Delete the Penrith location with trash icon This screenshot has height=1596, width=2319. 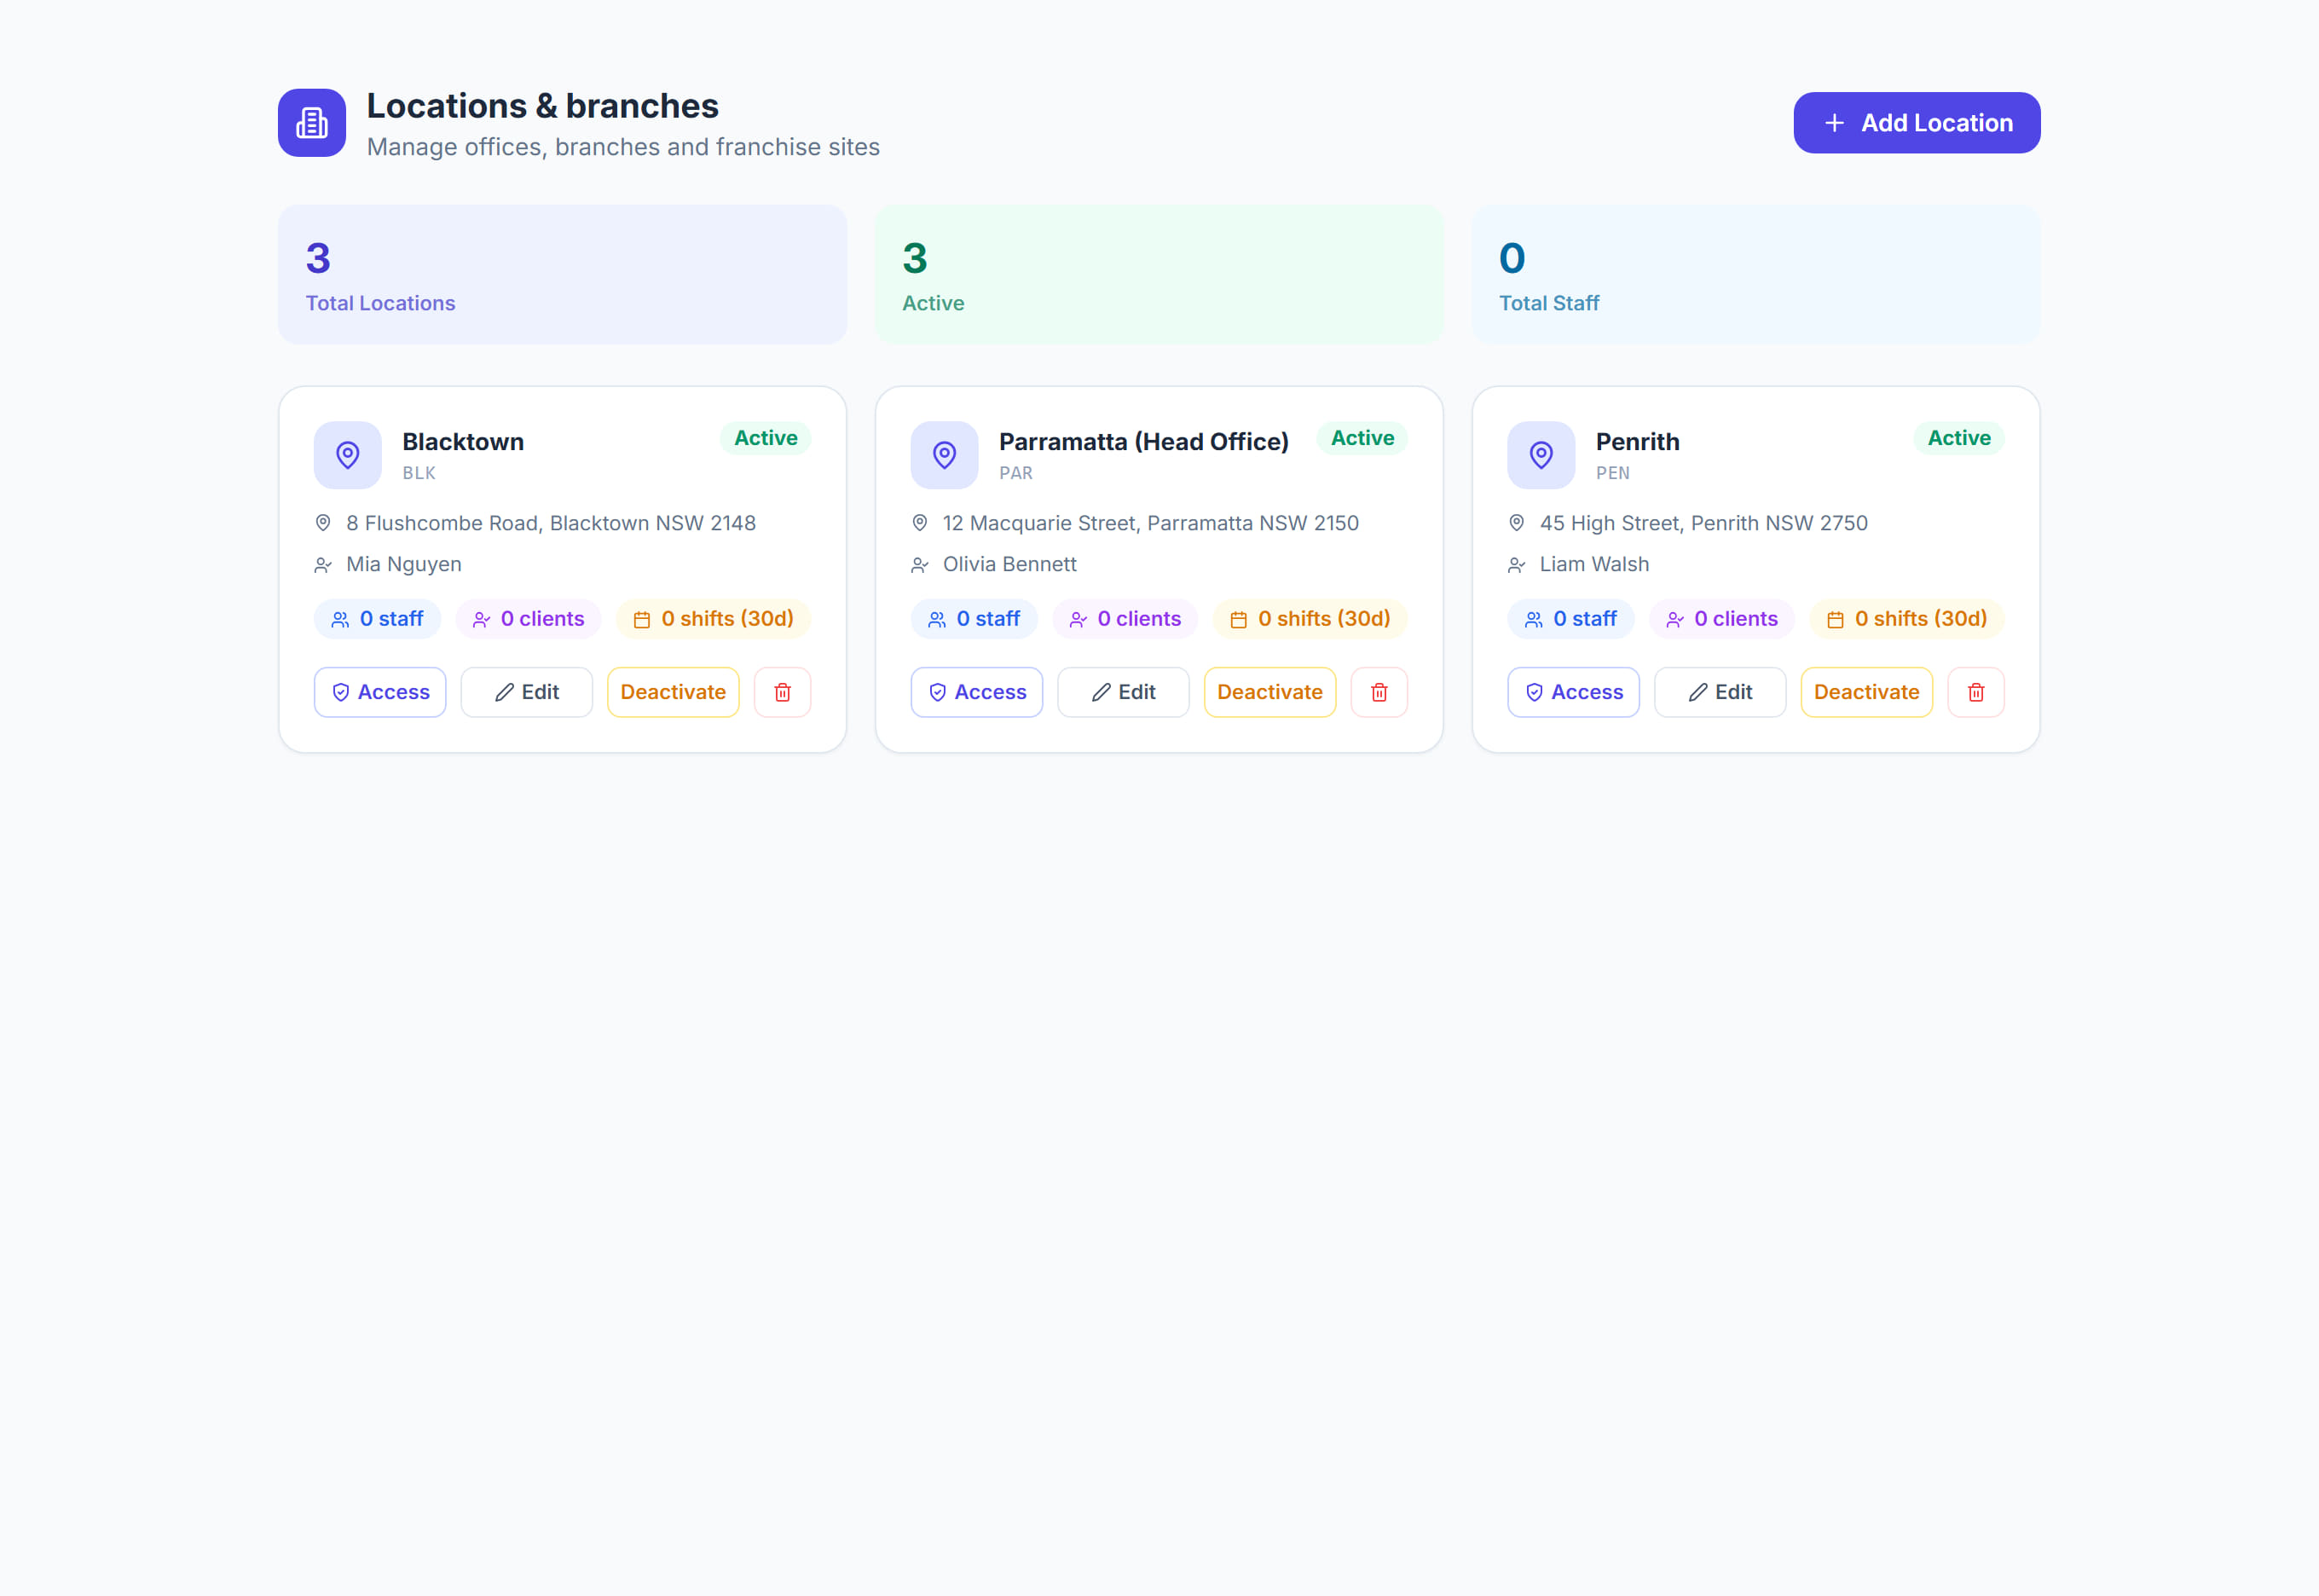pos(1976,692)
